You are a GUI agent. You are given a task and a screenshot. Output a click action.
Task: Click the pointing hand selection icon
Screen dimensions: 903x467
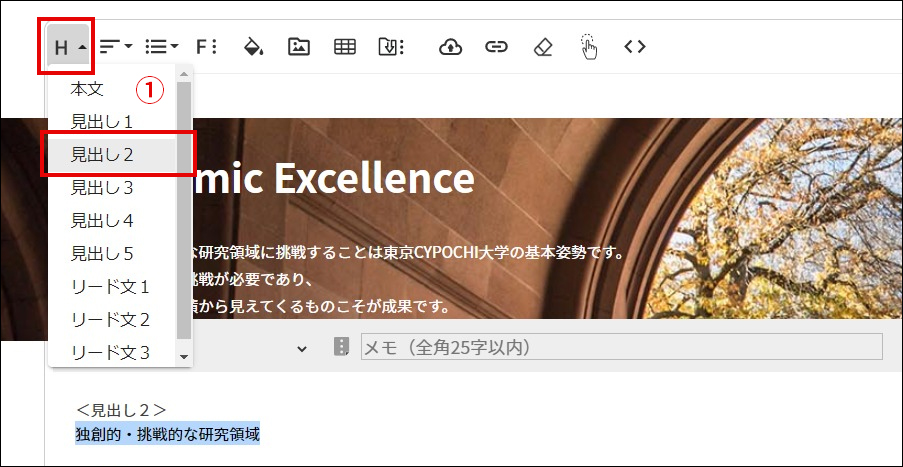tap(589, 46)
